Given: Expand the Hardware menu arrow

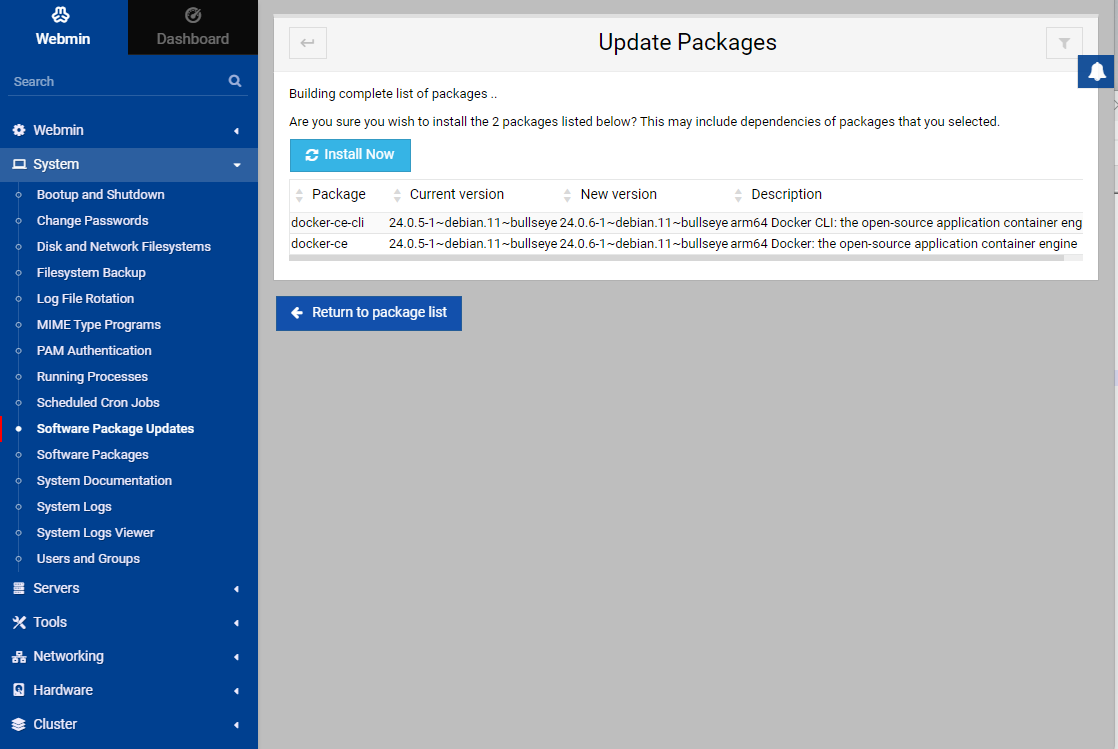Looking at the screenshot, I should pos(236,691).
